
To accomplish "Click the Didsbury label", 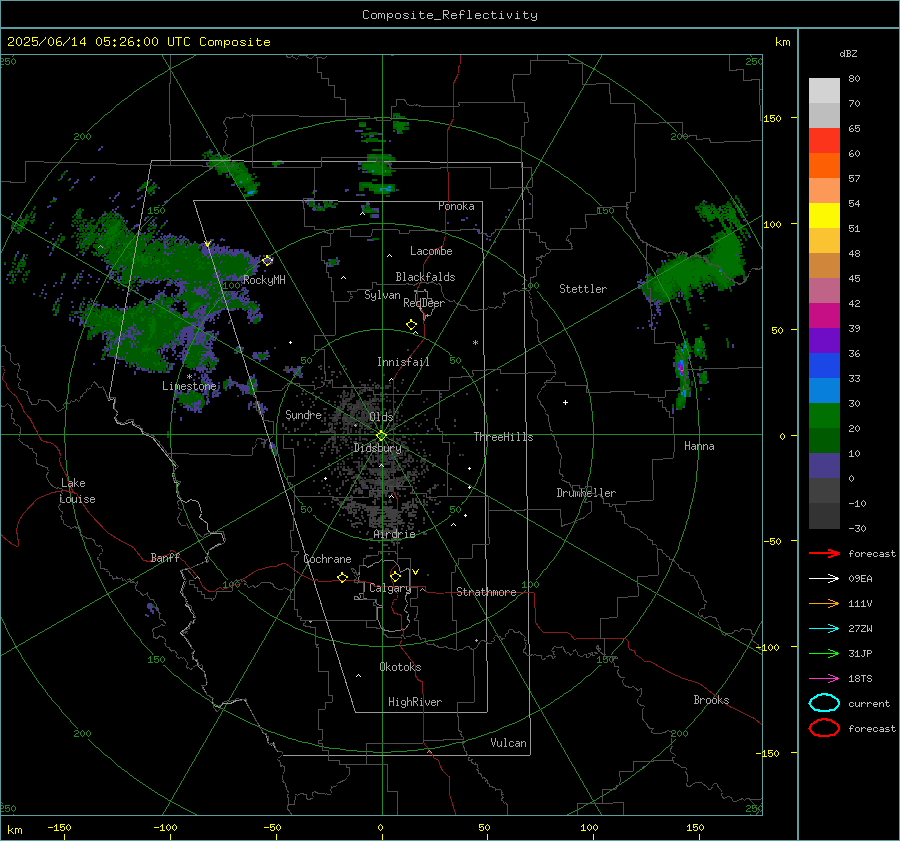I will click(x=377, y=448).
